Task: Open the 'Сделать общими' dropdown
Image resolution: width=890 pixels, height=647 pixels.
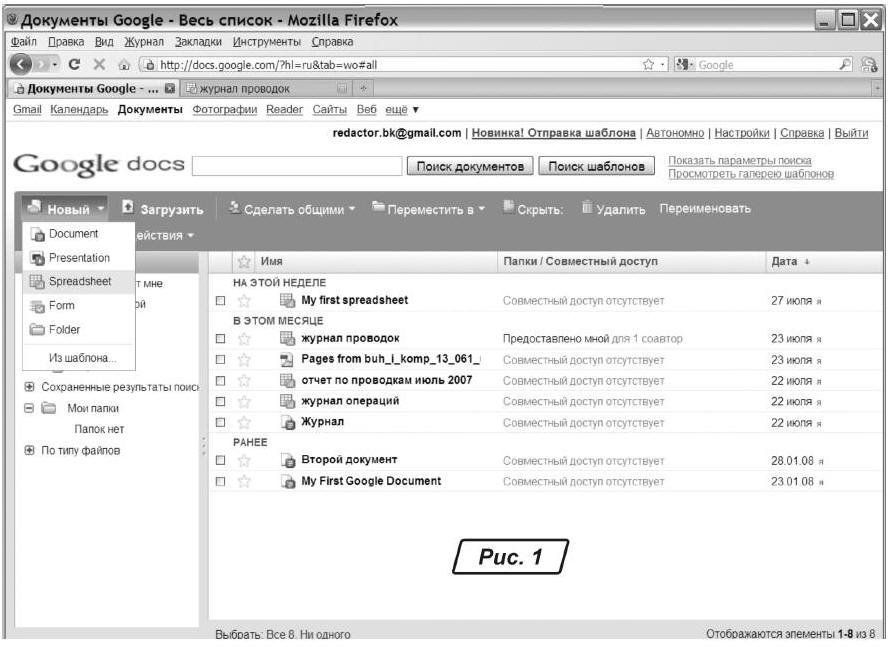Action: pyautogui.click(x=290, y=209)
